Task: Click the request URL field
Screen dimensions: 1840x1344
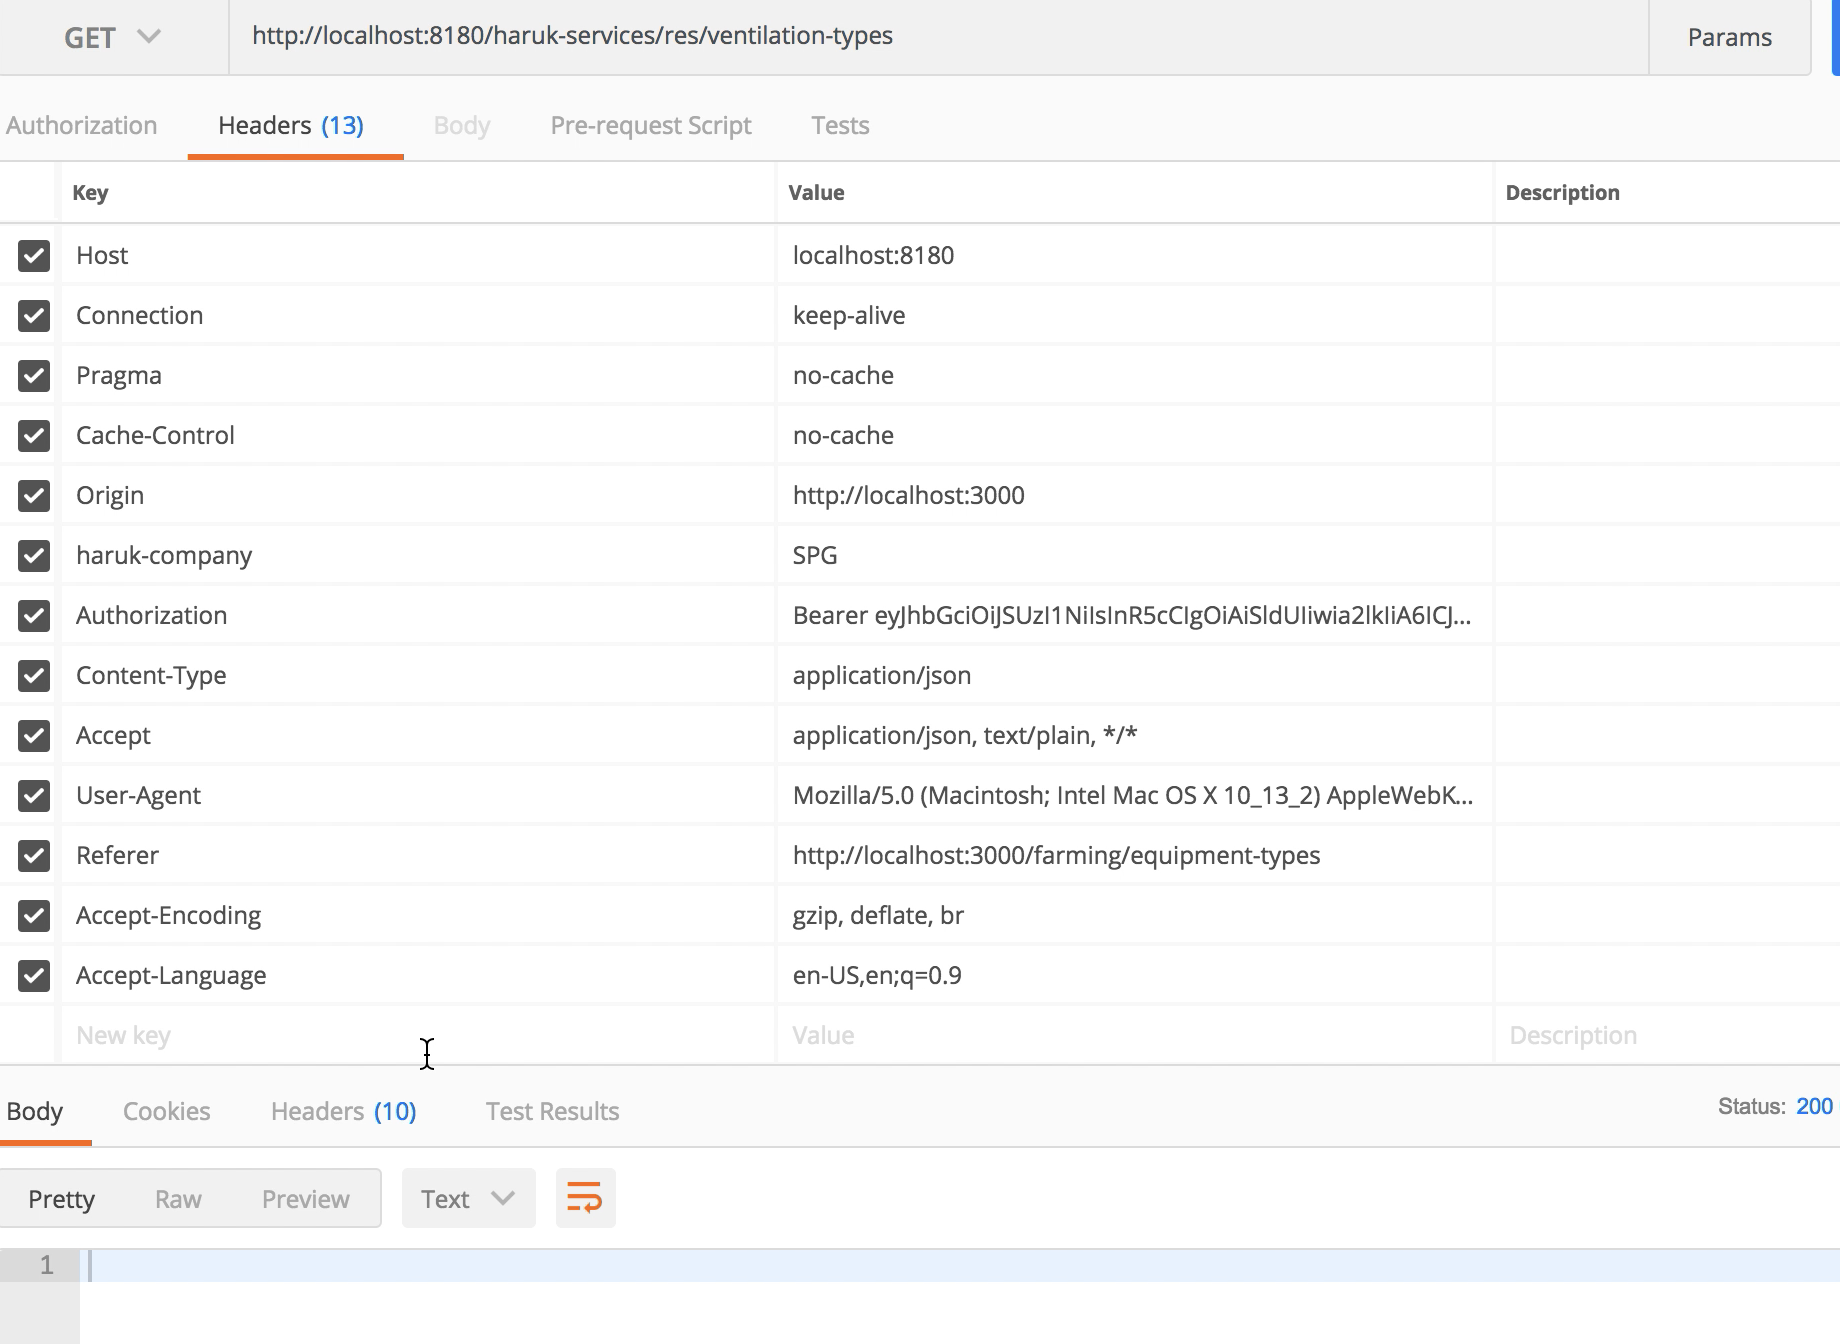Action: click(938, 37)
